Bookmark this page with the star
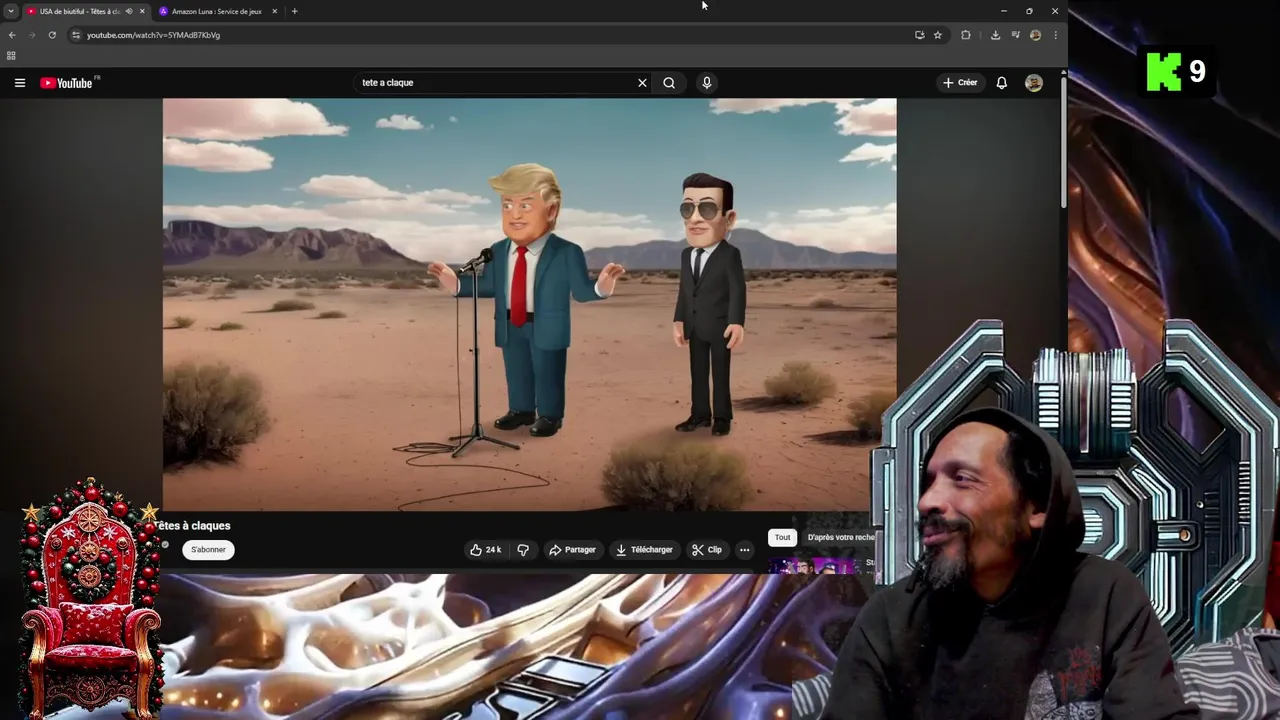The width and height of the screenshot is (1280, 720). pyautogui.click(x=938, y=35)
